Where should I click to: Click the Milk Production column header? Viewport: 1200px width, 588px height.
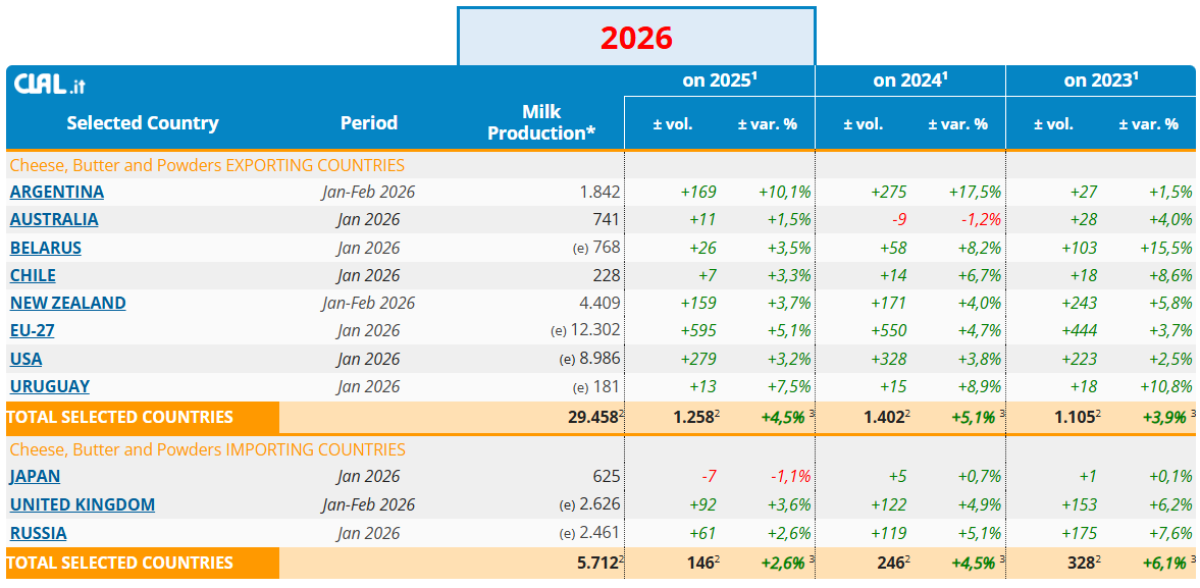click(541, 123)
